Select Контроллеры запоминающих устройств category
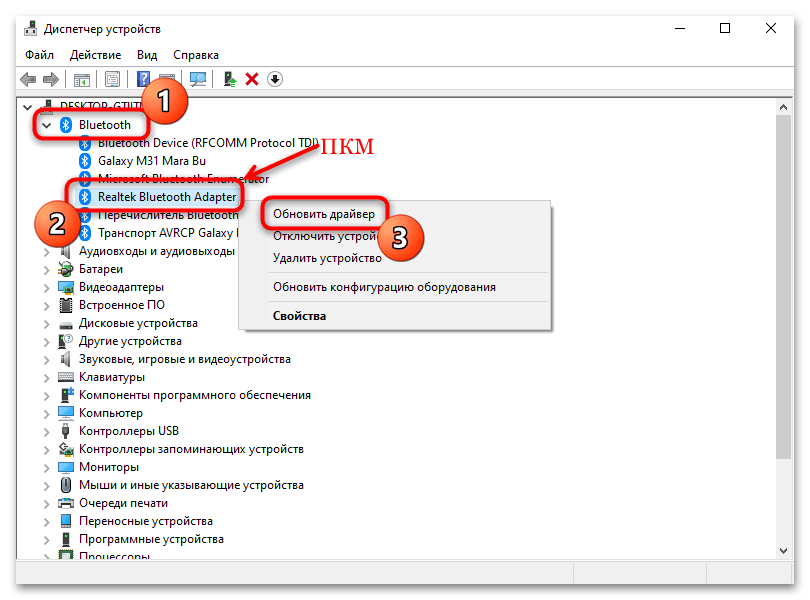 (191, 449)
